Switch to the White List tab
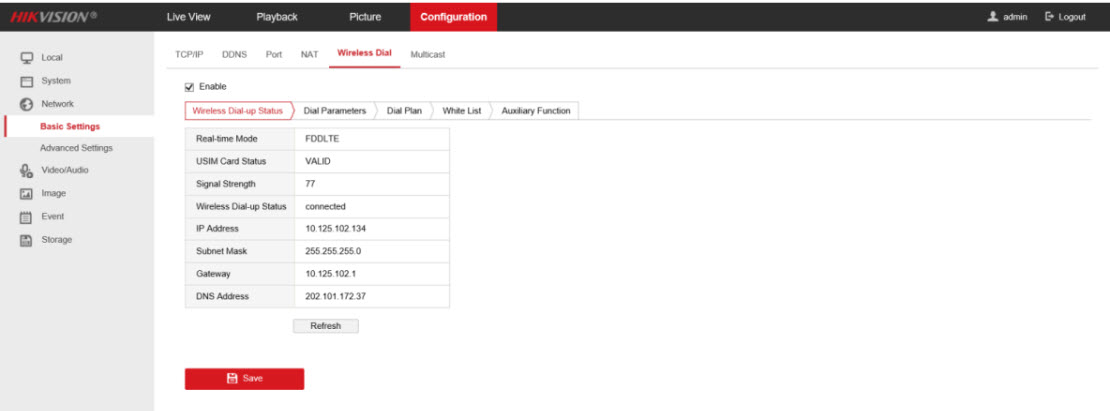This screenshot has height=411, width=1110. 461,111
